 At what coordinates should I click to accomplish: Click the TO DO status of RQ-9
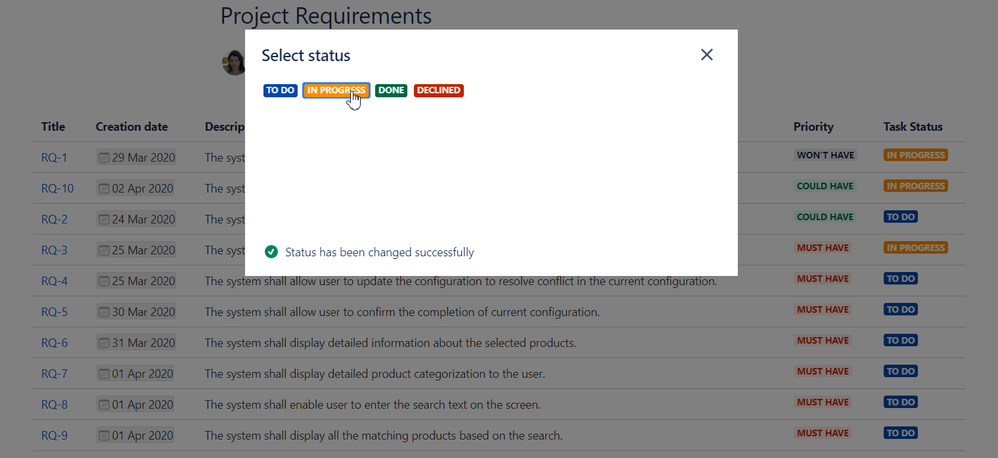point(901,433)
